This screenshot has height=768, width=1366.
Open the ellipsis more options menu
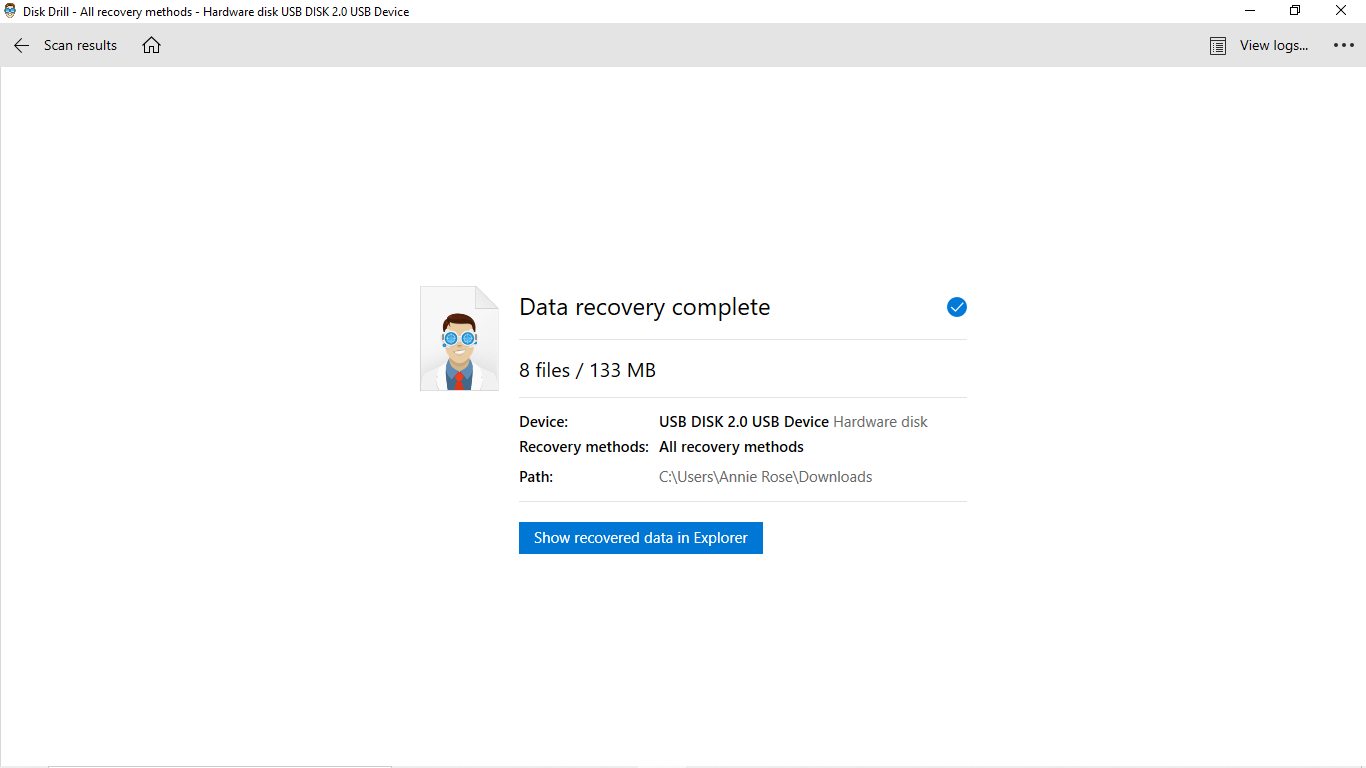click(1344, 45)
